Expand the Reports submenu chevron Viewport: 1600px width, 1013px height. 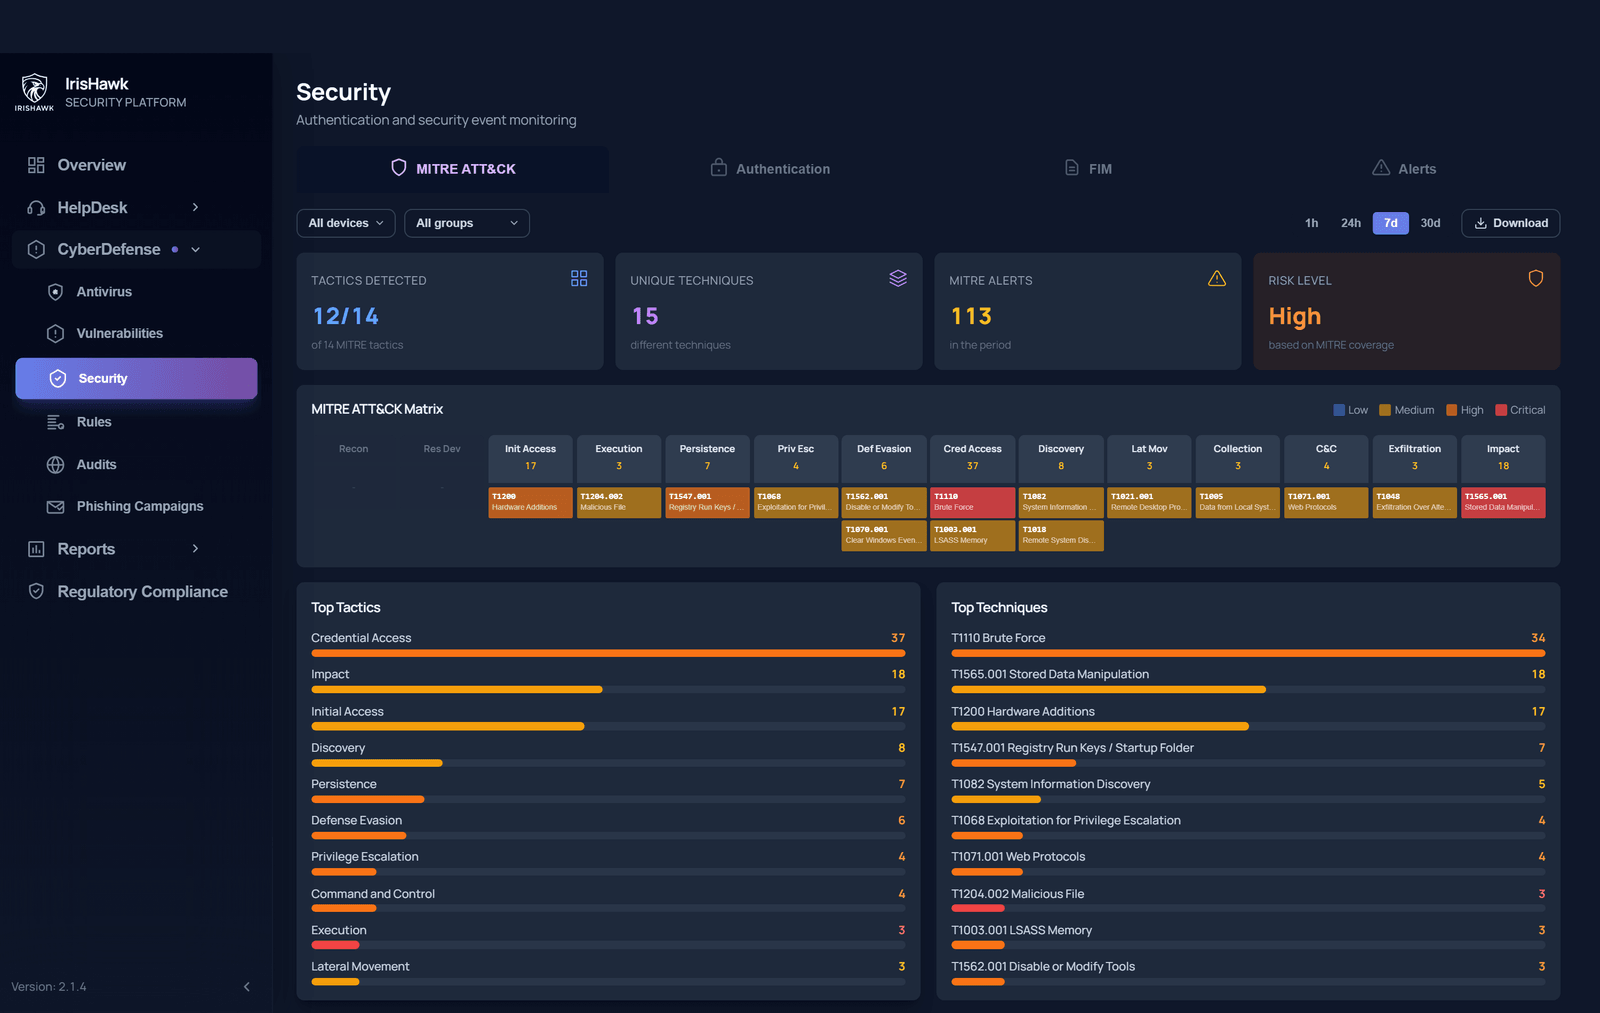tap(195, 548)
